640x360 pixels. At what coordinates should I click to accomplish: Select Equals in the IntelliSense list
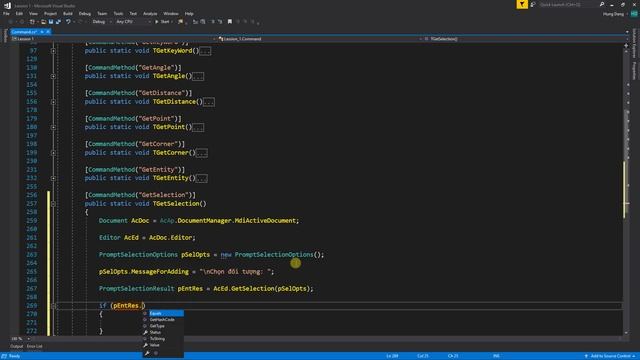pos(163,313)
